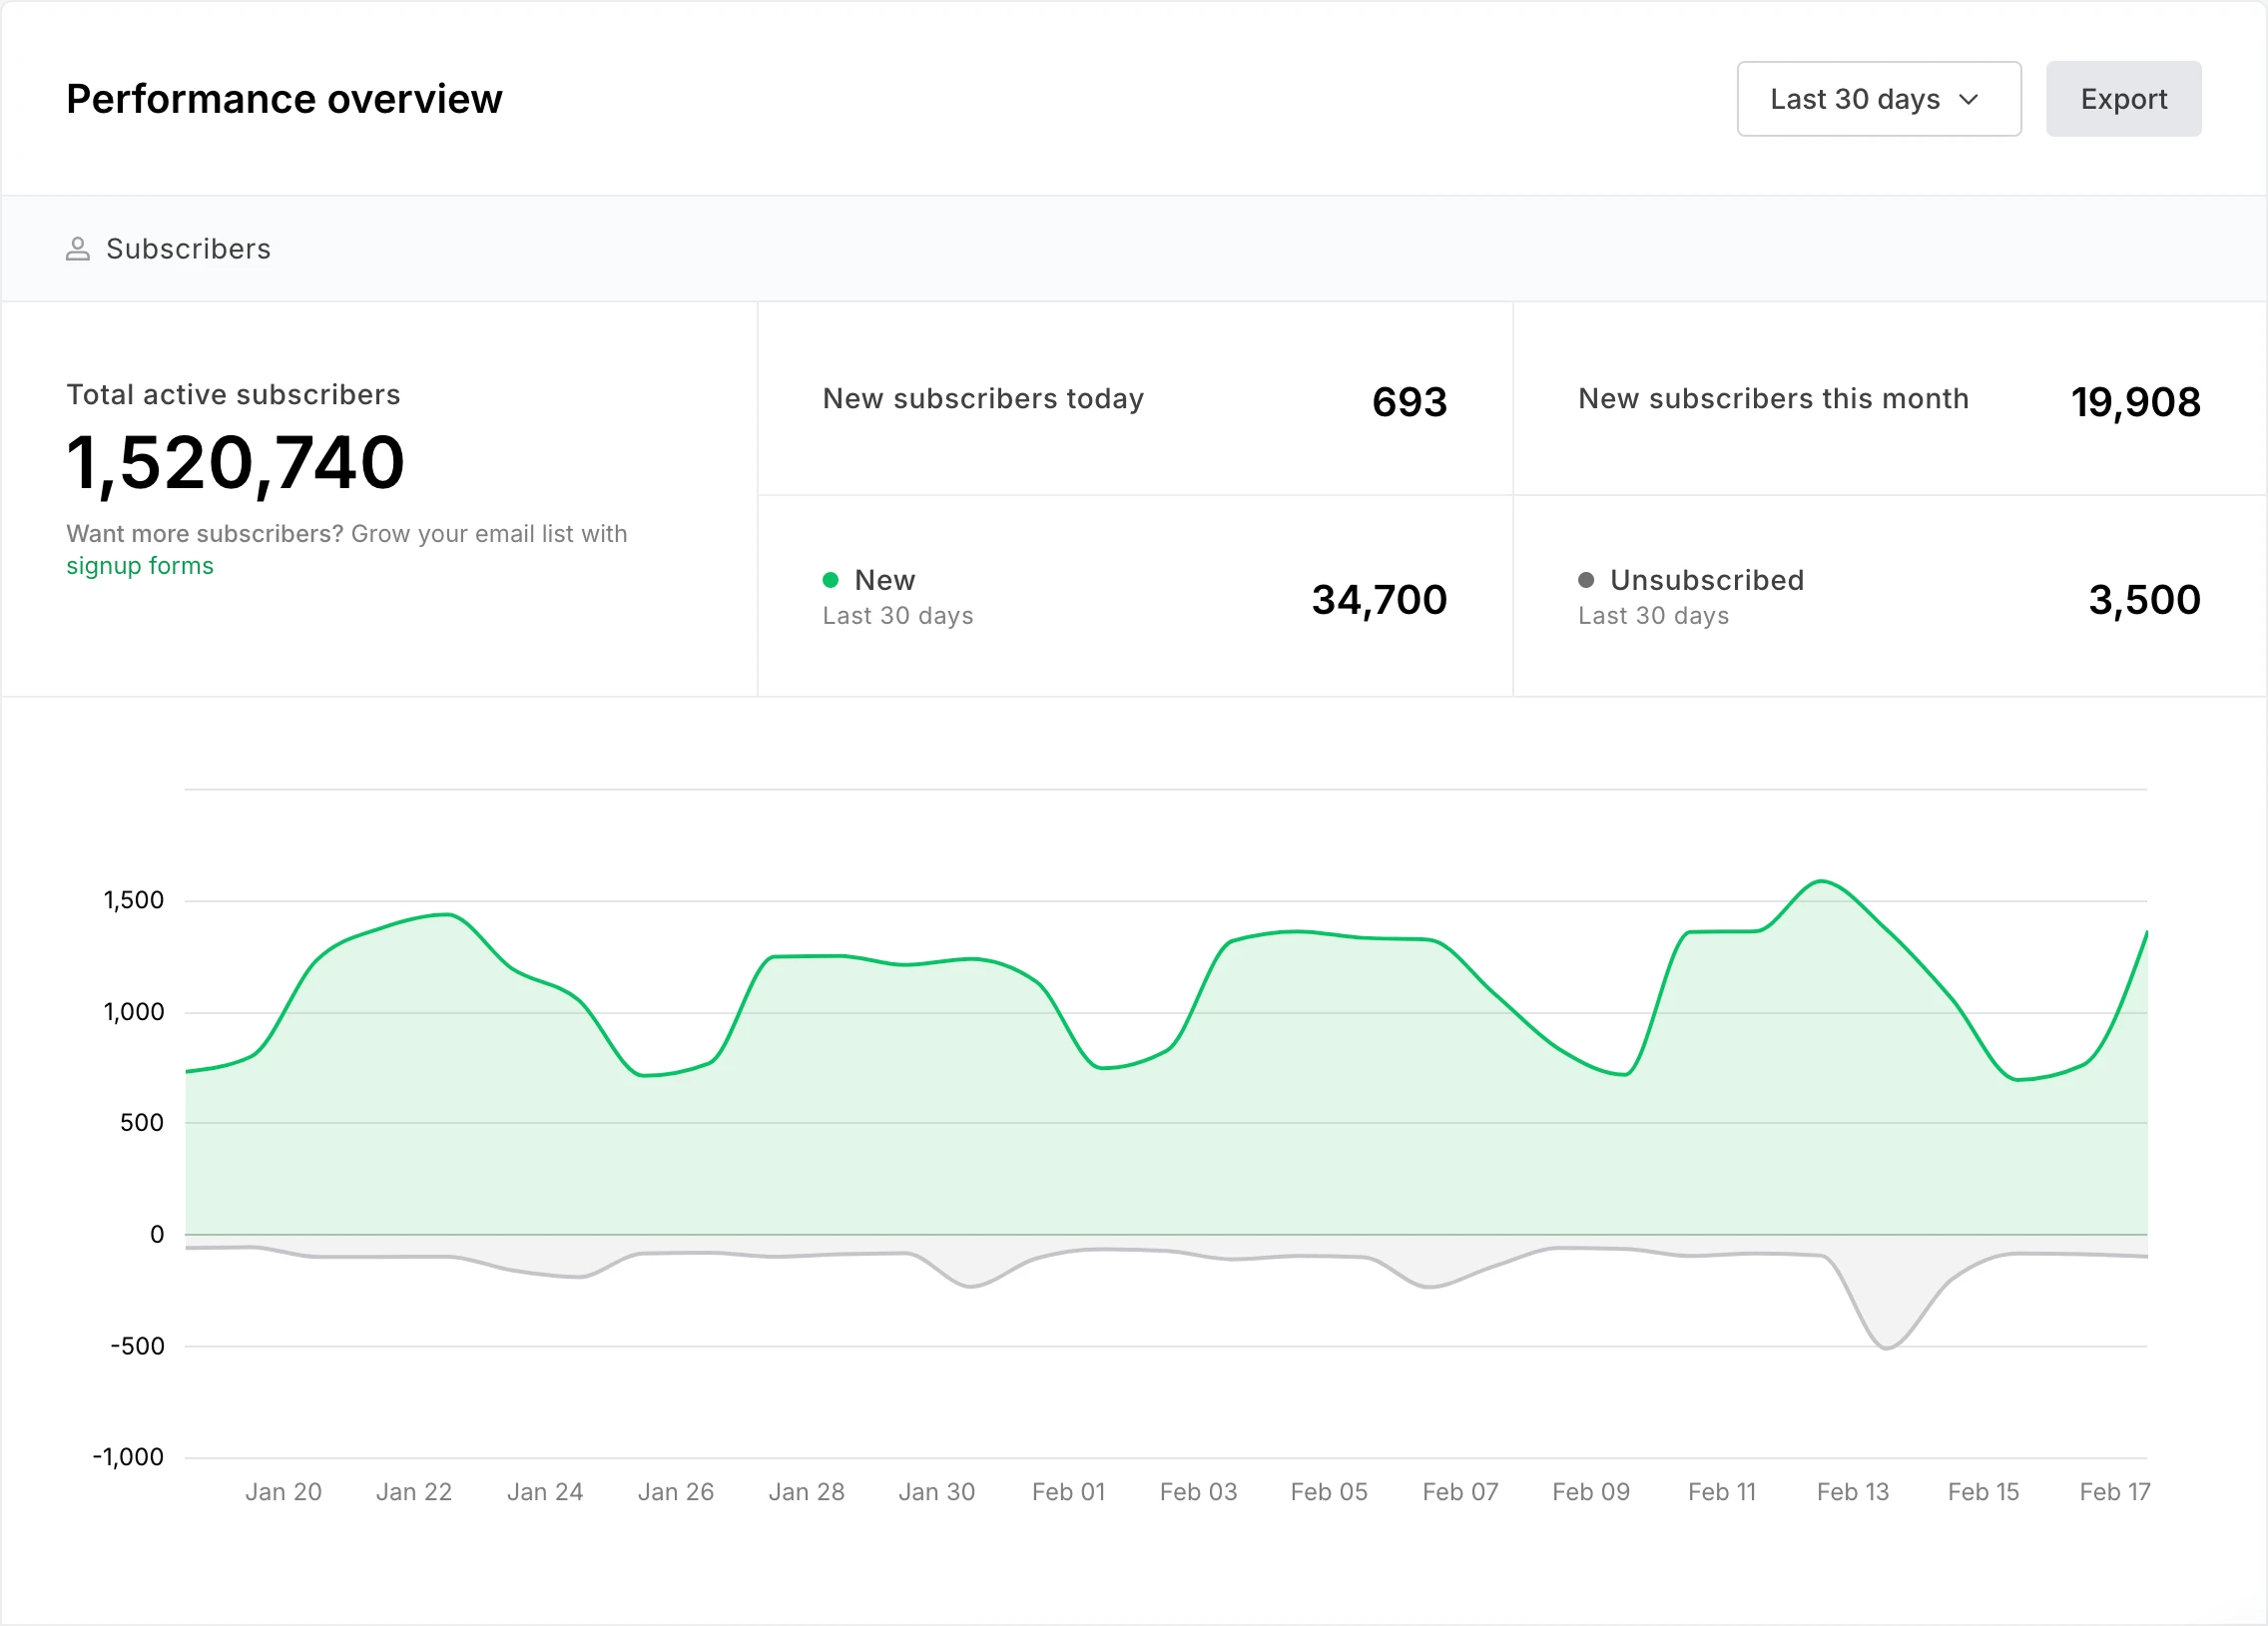Screen dimensions: 2268x1626
Task: Click the green peak near Feb 13
Action: (x=1822, y=882)
